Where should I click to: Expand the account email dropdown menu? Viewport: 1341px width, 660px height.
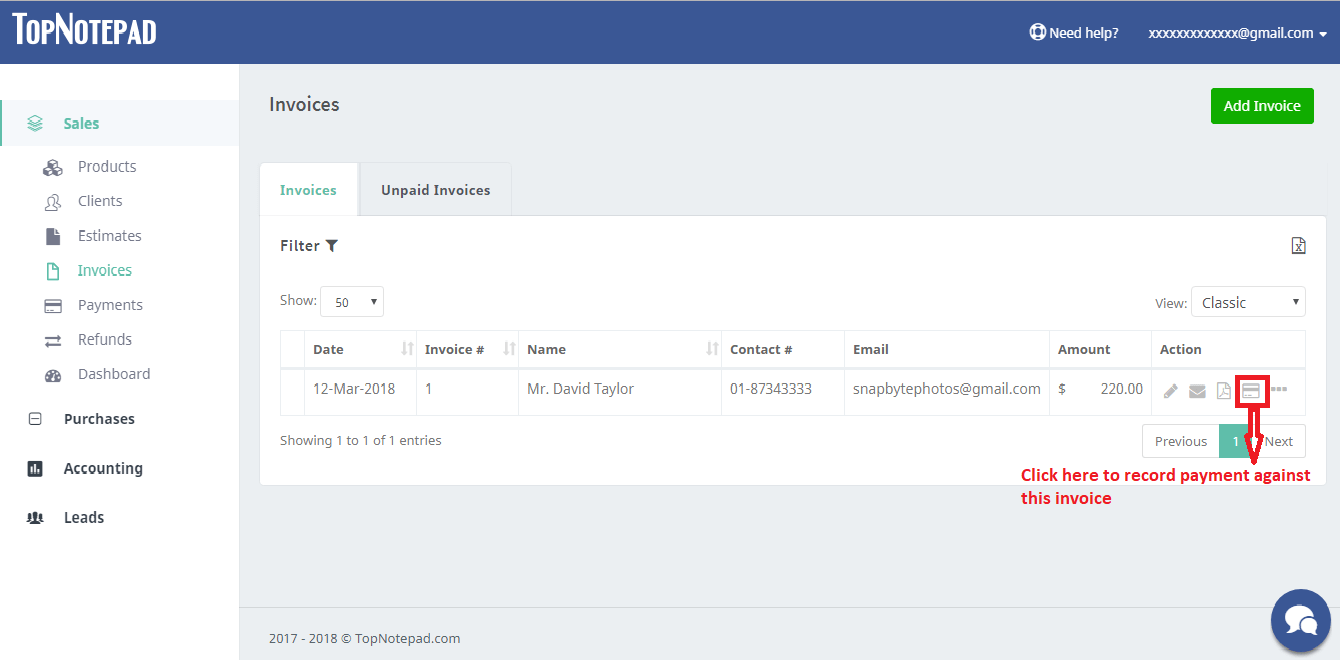click(x=1238, y=33)
